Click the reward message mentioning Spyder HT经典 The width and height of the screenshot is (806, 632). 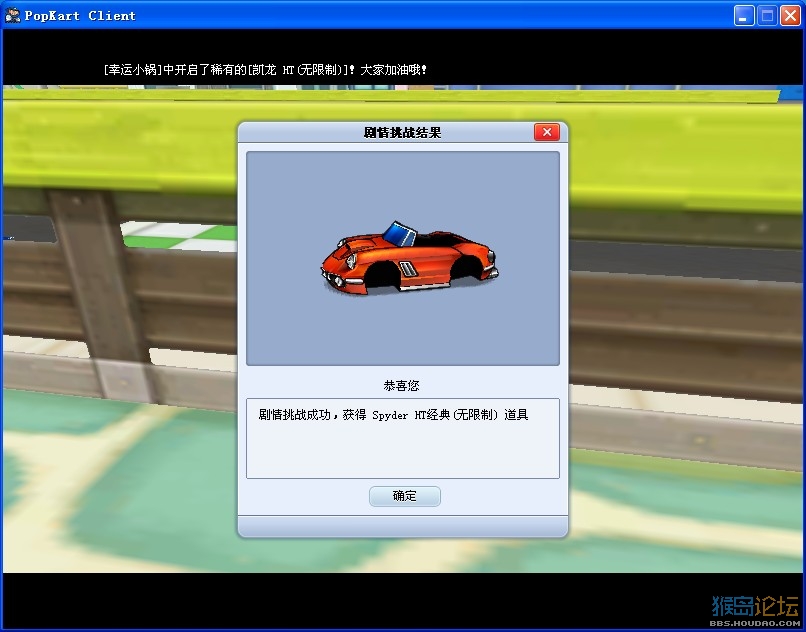[393, 414]
